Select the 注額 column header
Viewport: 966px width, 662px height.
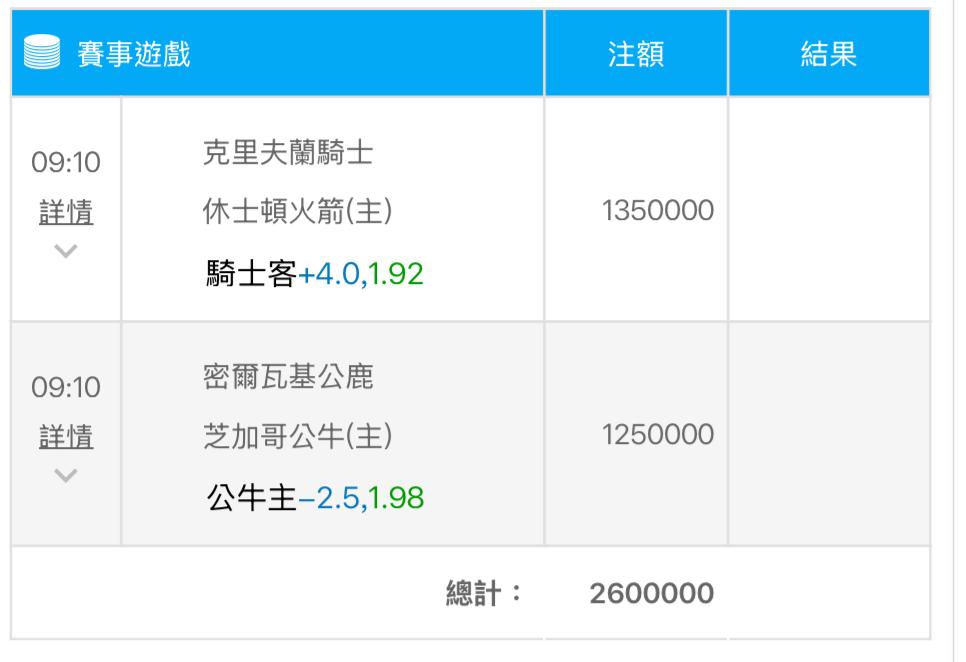pos(635,55)
